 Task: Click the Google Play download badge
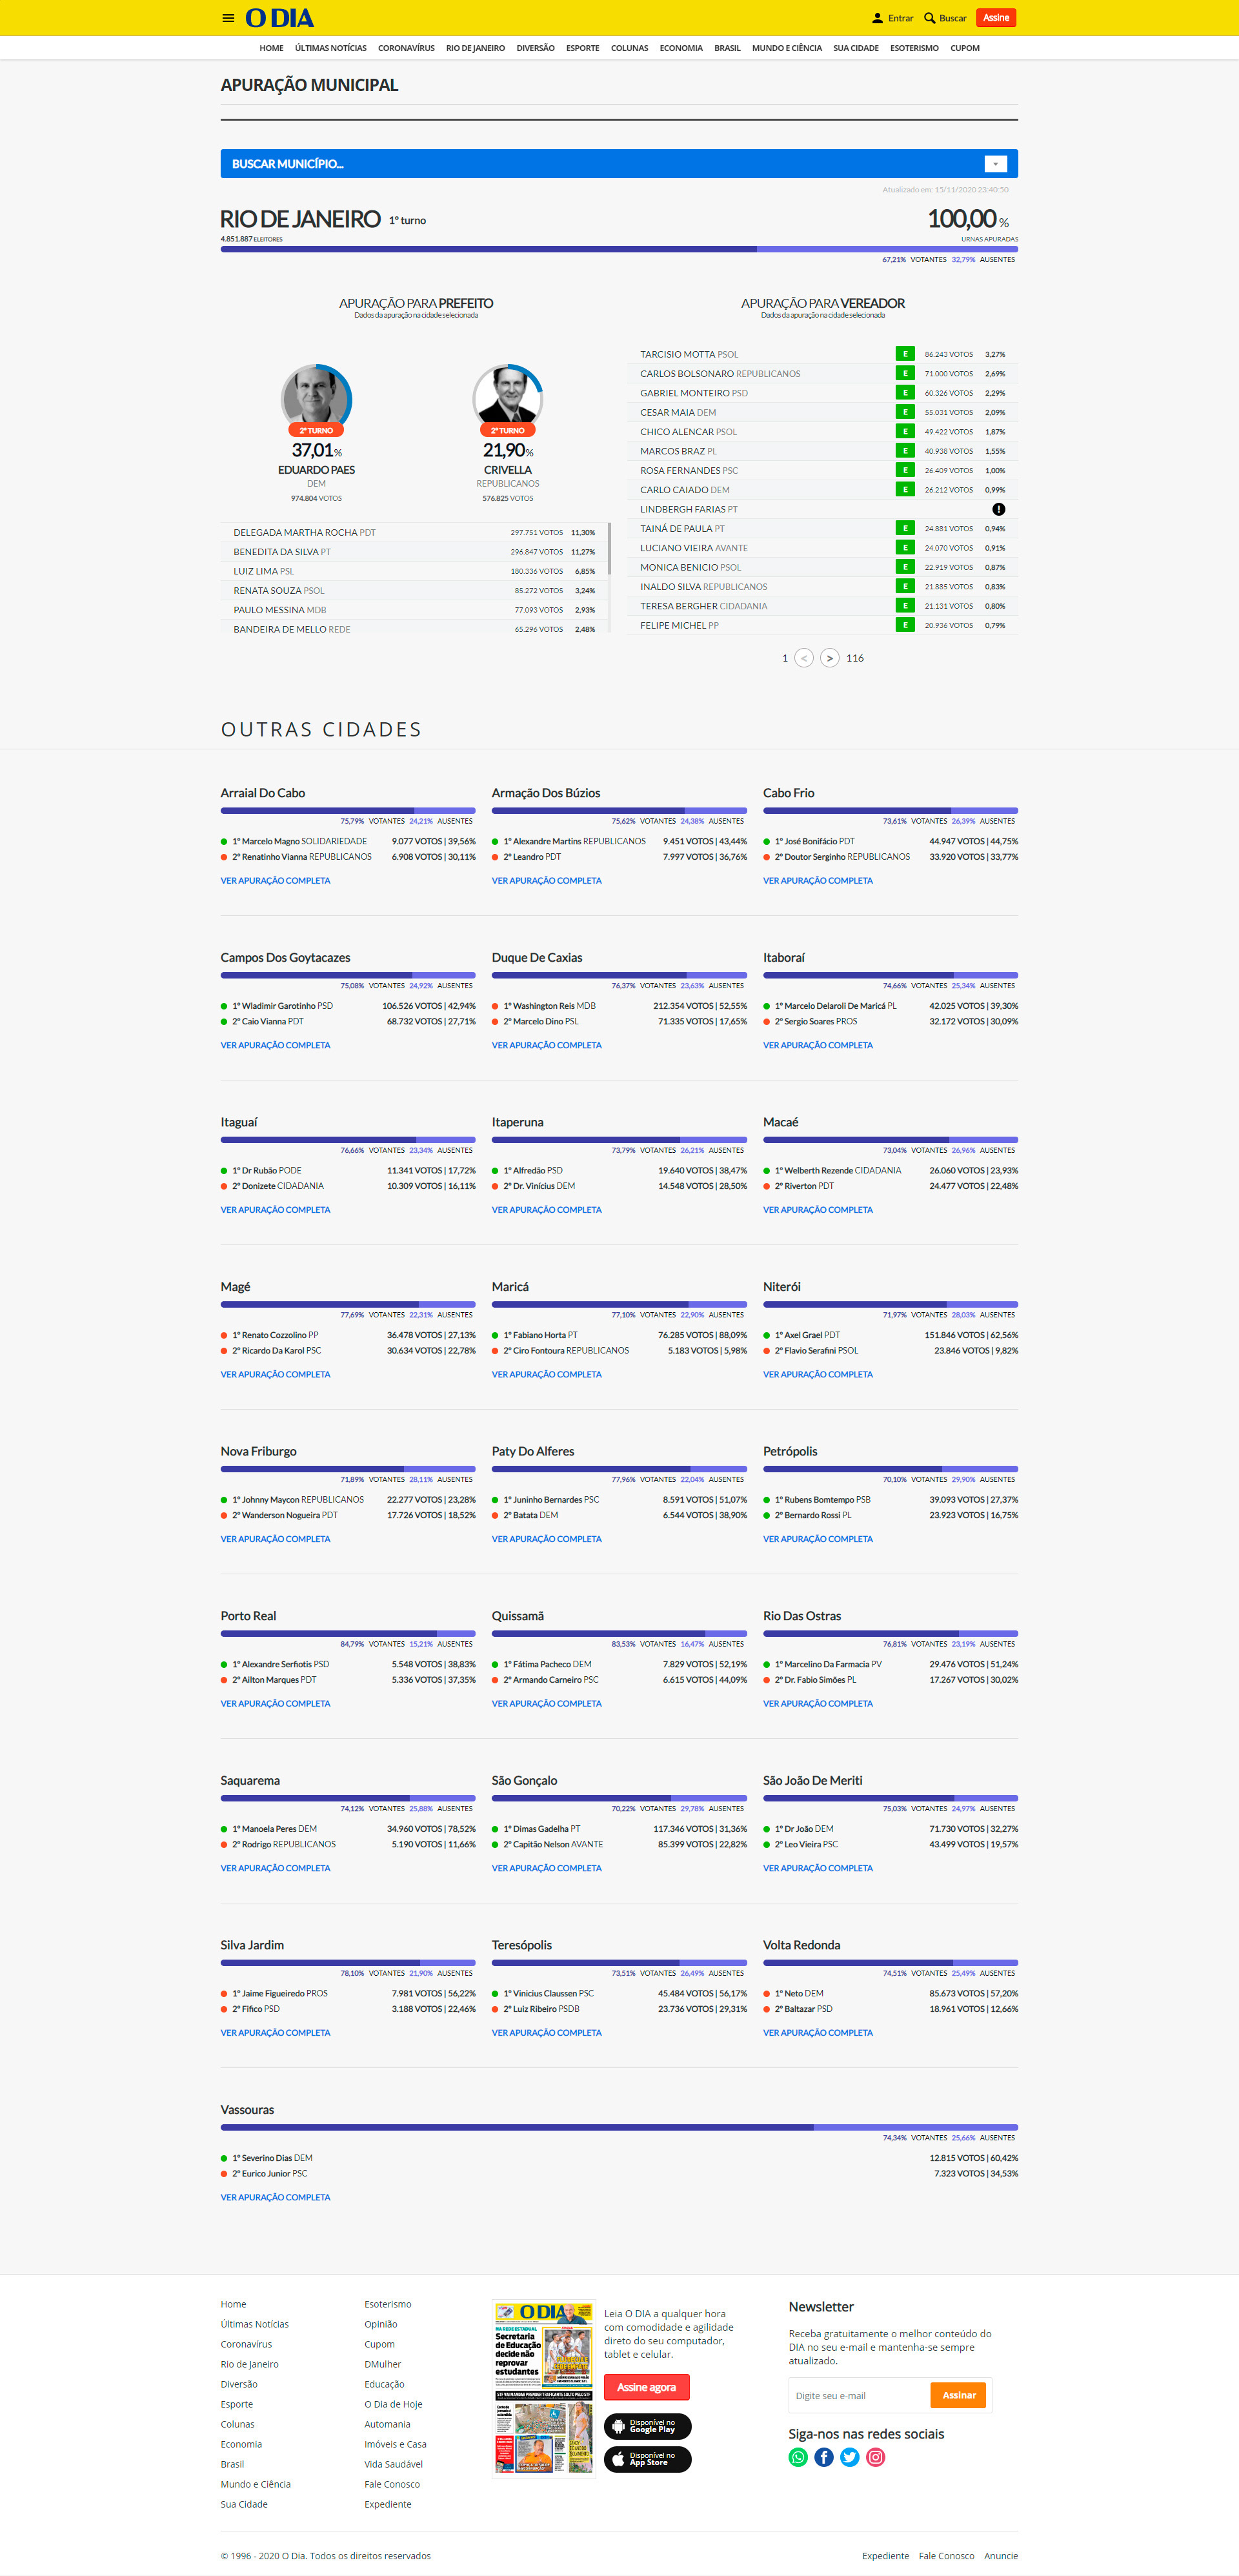[x=647, y=2426]
